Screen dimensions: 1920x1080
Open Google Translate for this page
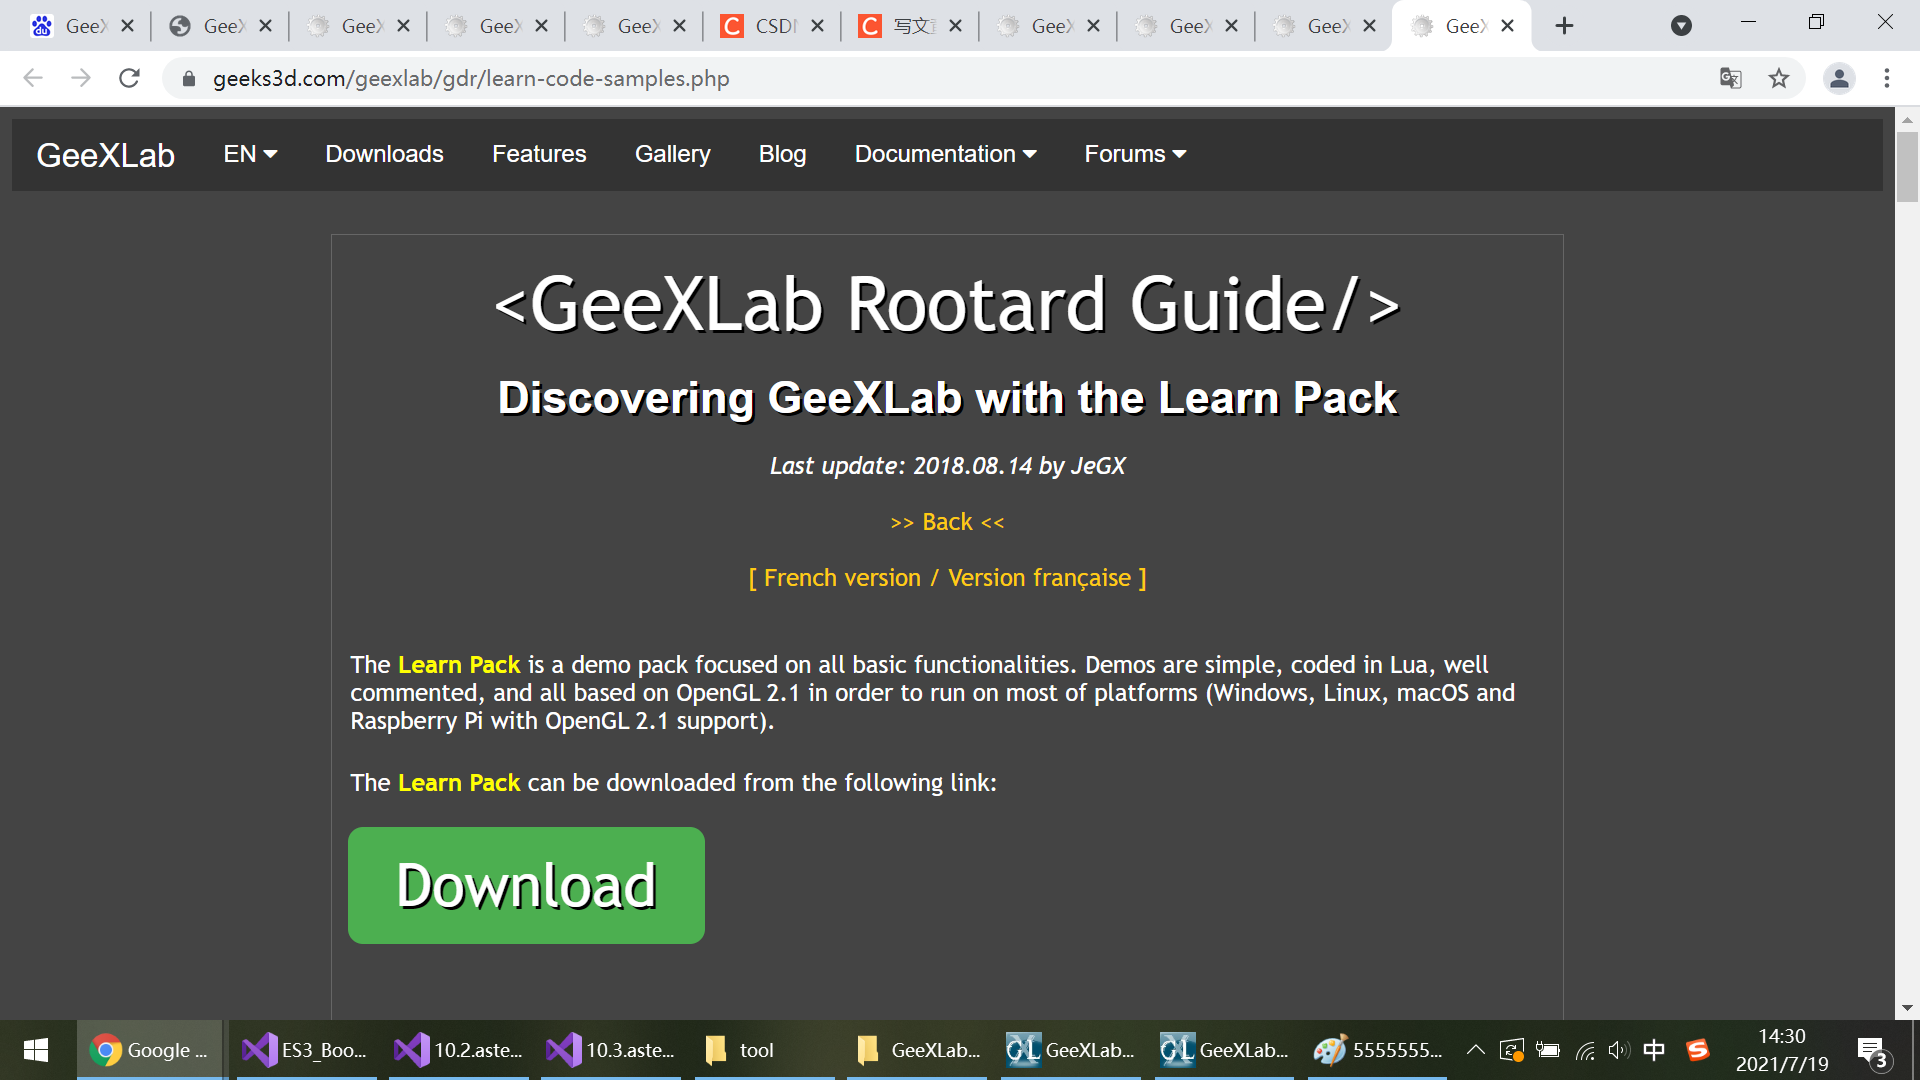coord(1730,78)
